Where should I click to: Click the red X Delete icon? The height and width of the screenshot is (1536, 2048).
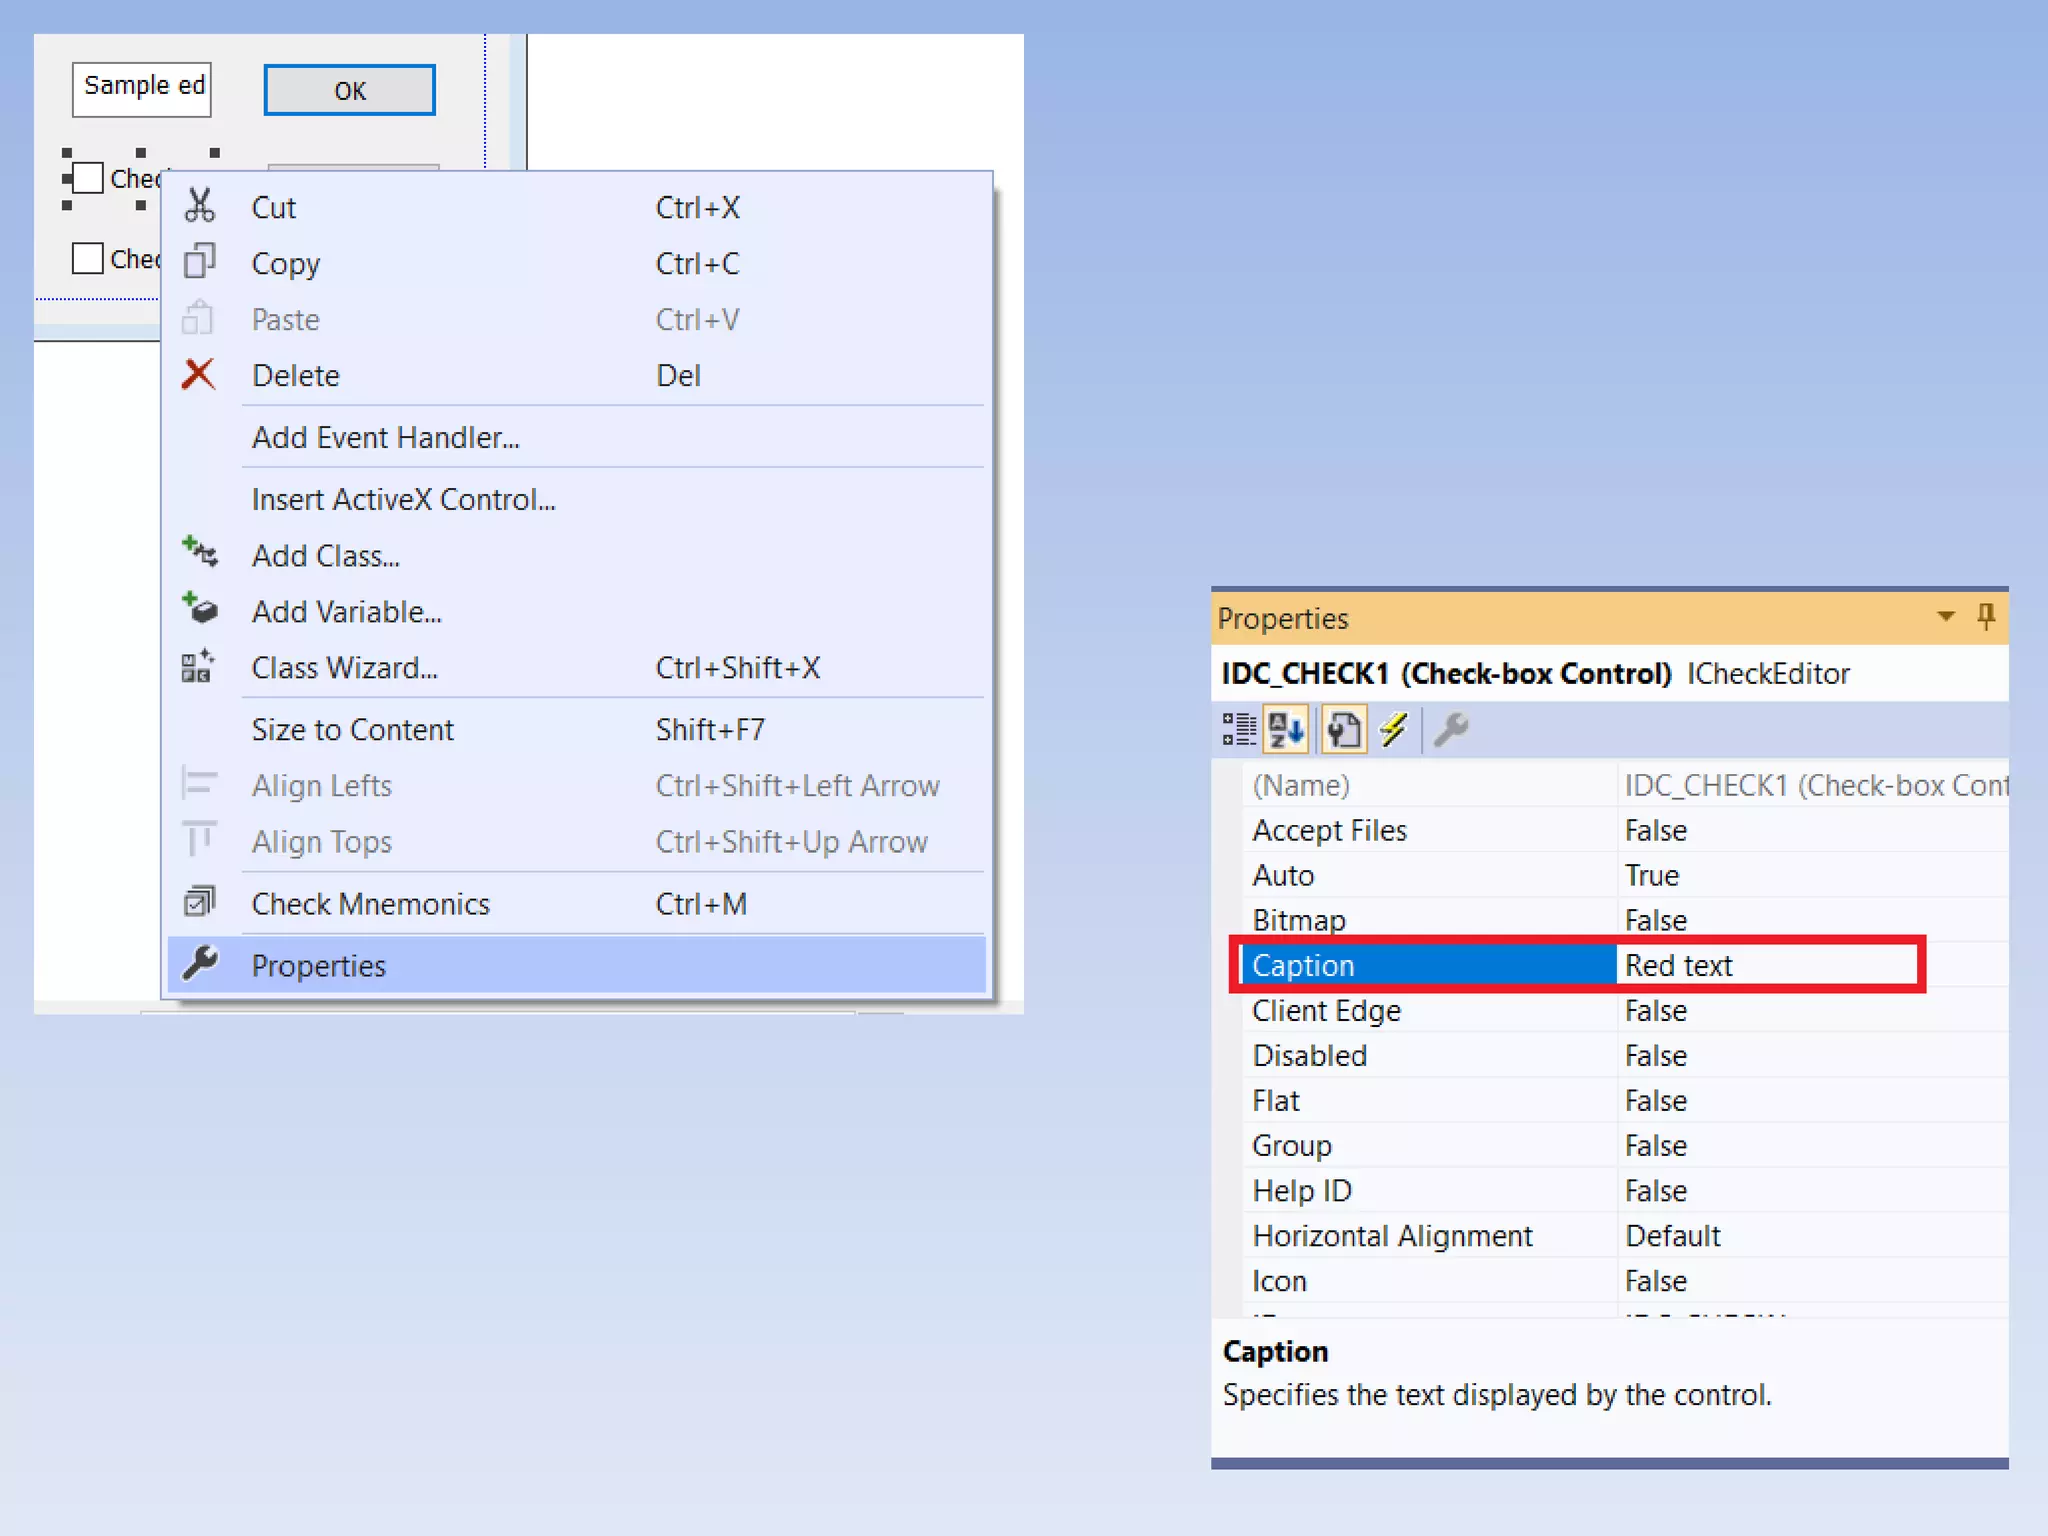tap(198, 374)
